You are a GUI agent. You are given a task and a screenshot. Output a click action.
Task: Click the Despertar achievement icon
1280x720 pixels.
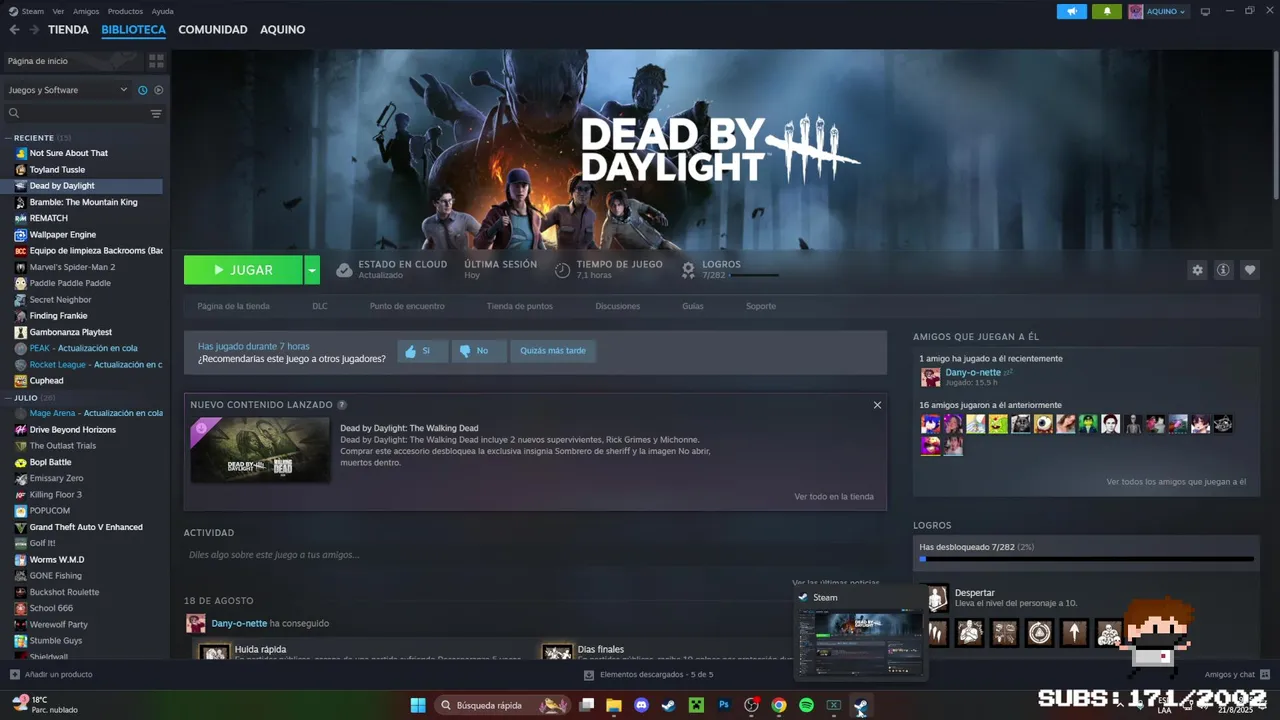tap(937, 598)
